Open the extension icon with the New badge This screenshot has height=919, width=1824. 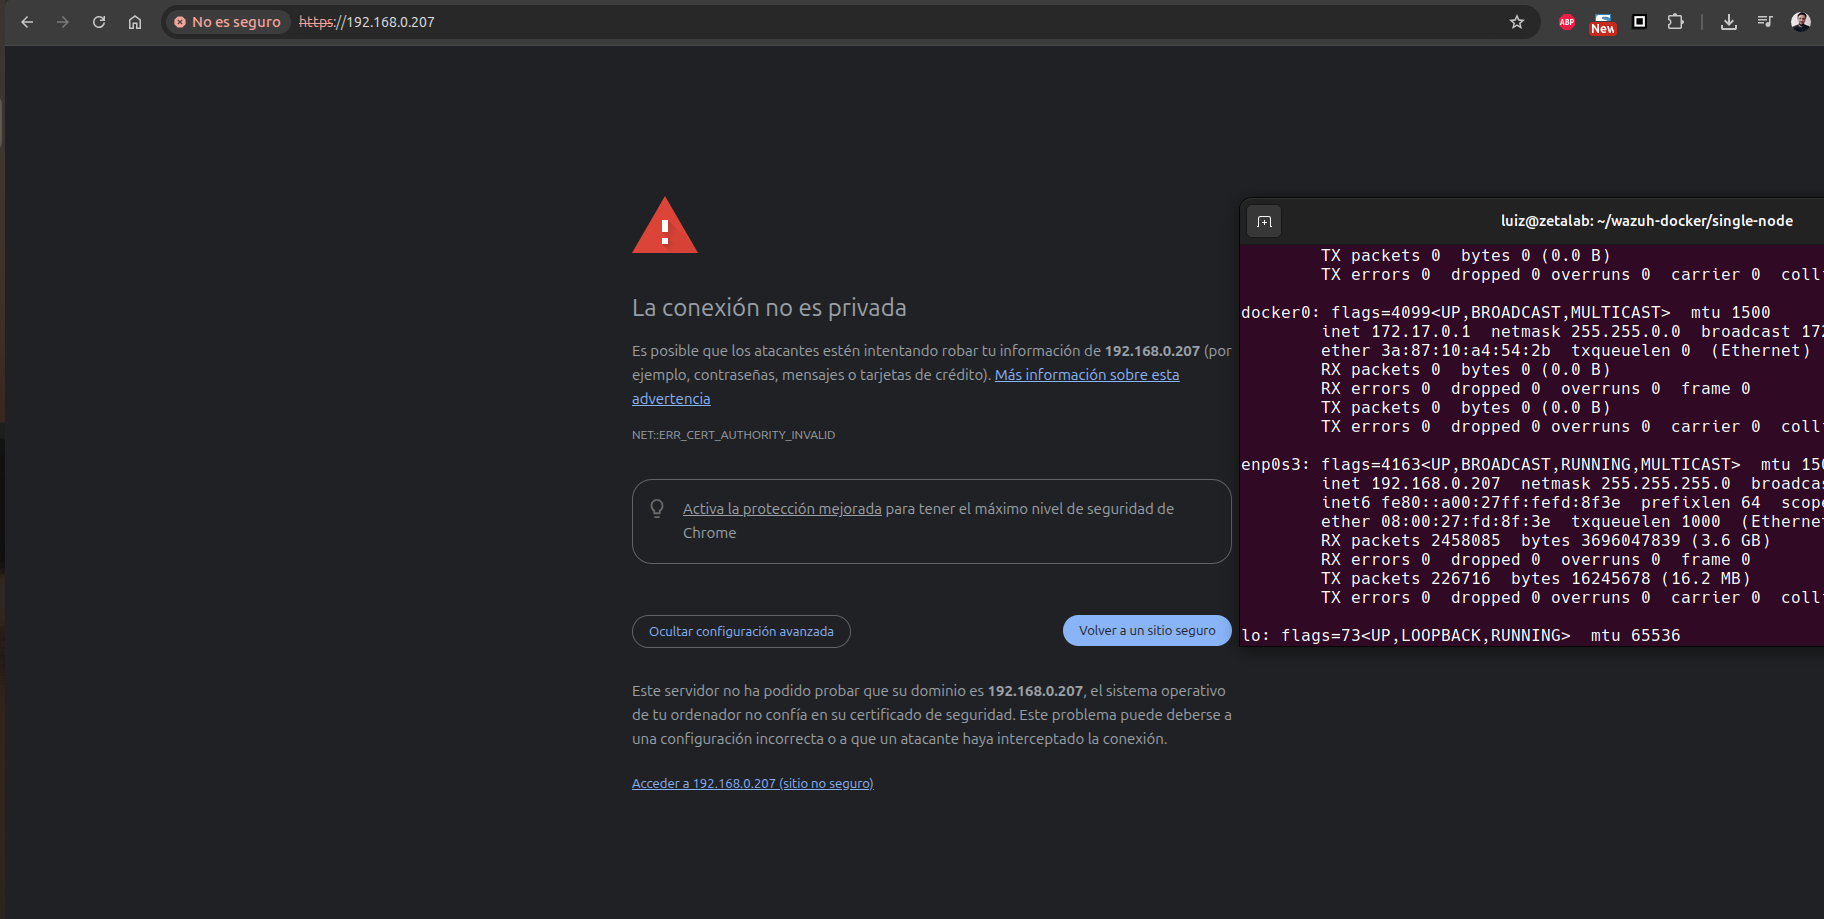pos(1603,23)
